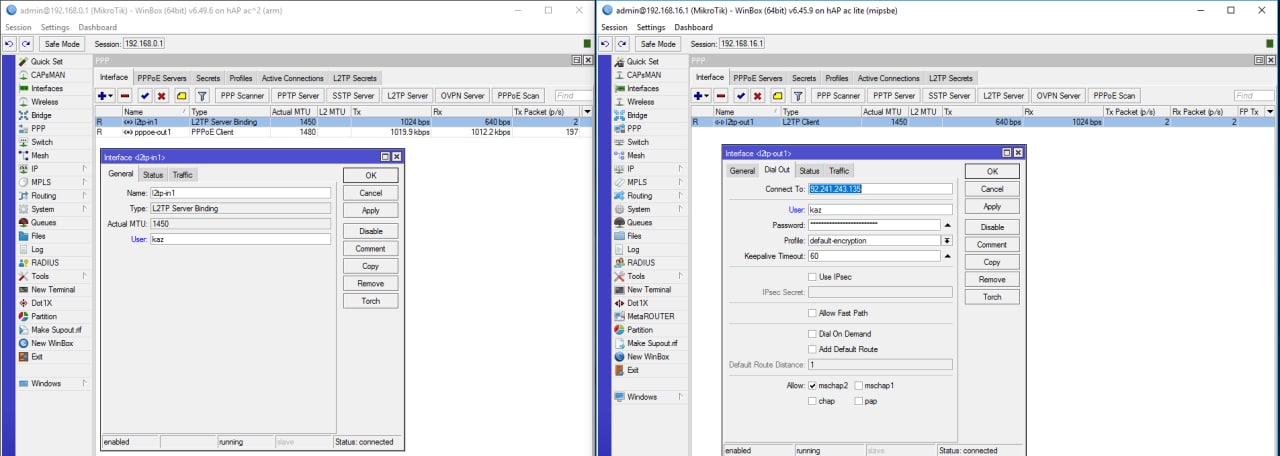This screenshot has height=456, width=1280.
Task: Open New Terminal in the left WinBox sidebar
Action: [x=53, y=289]
